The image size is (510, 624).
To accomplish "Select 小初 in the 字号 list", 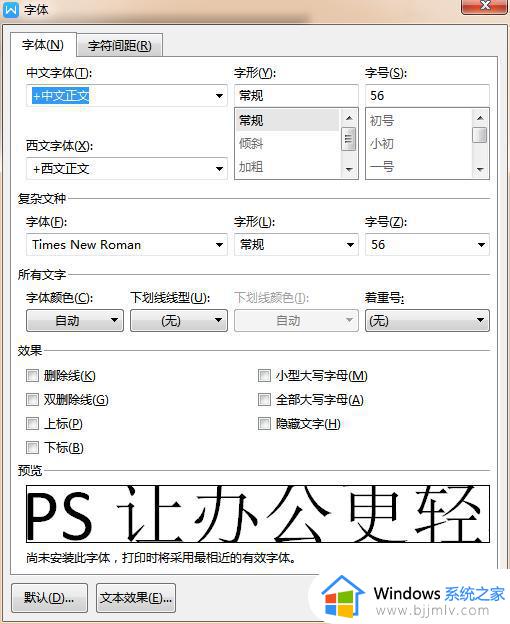I will [419, 143].
